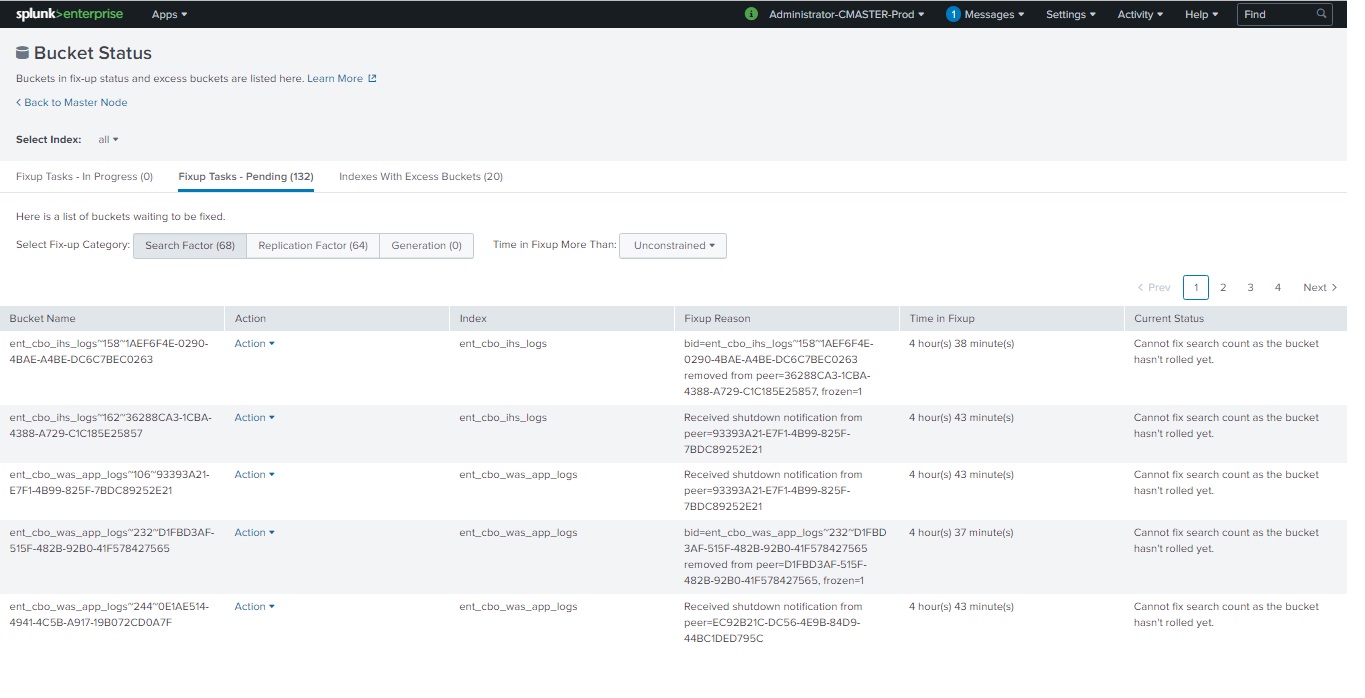Select the Replication Factor (64) fix-up category
This screenshot has height=698, width=1365.
click(312, 245)
